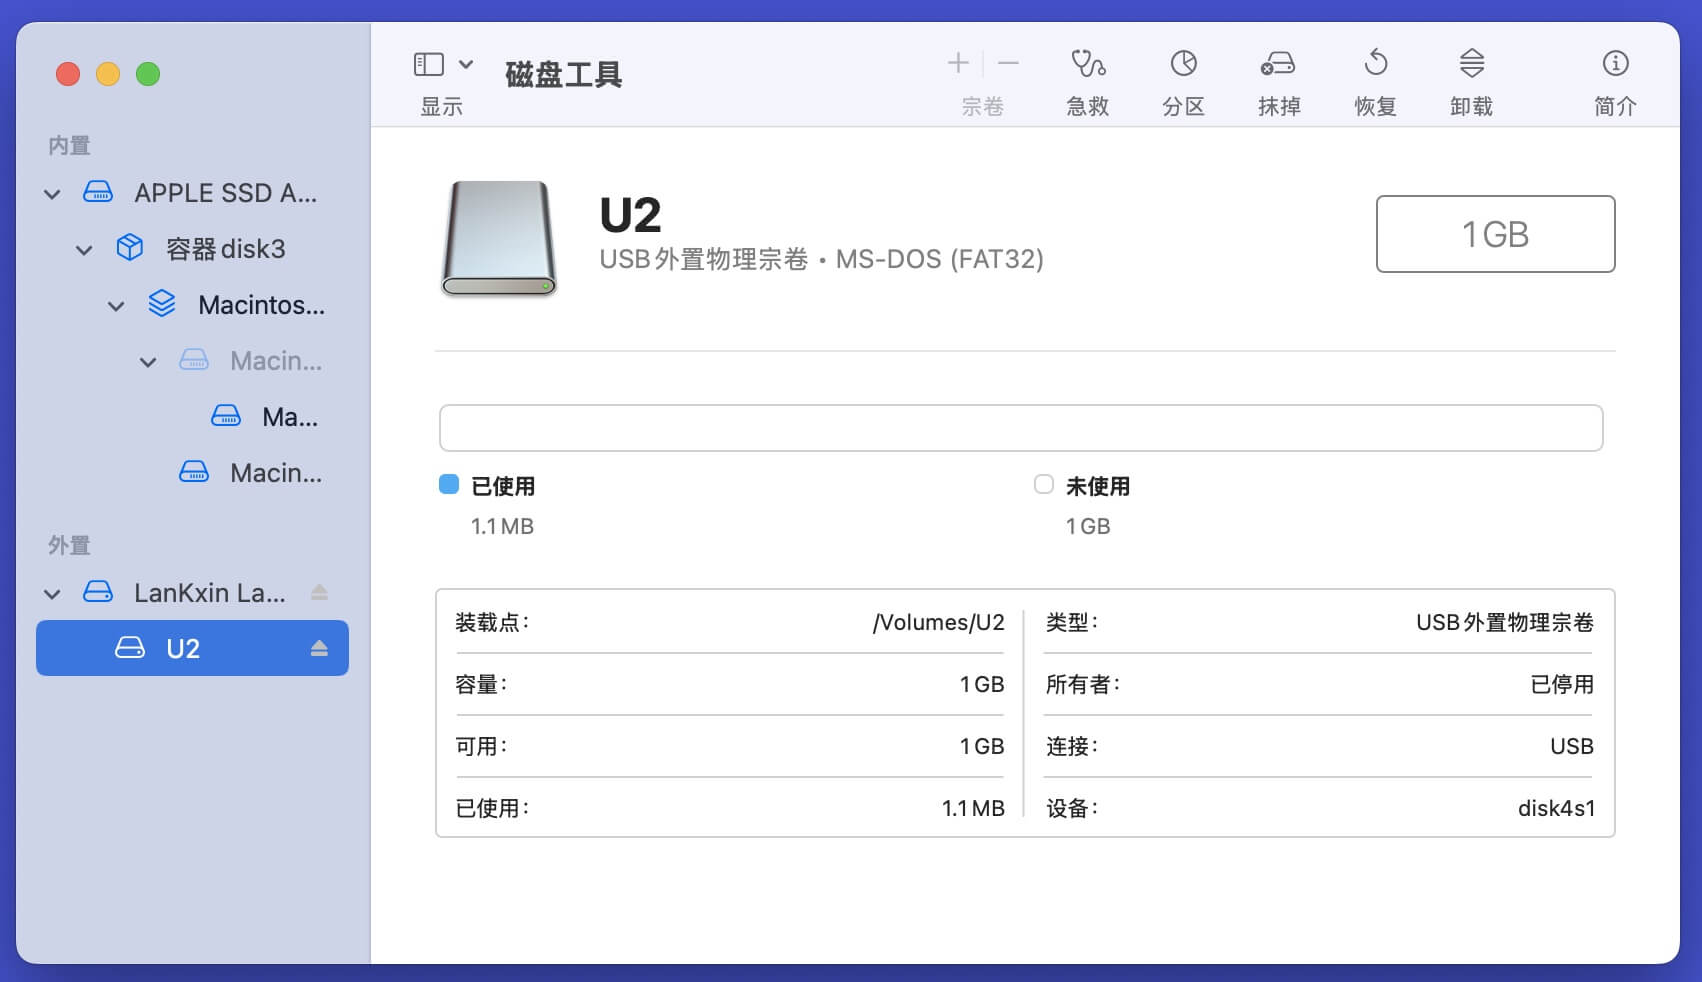Open the view options dropdown arrow

pyautogui.click(x=466, y=65)
